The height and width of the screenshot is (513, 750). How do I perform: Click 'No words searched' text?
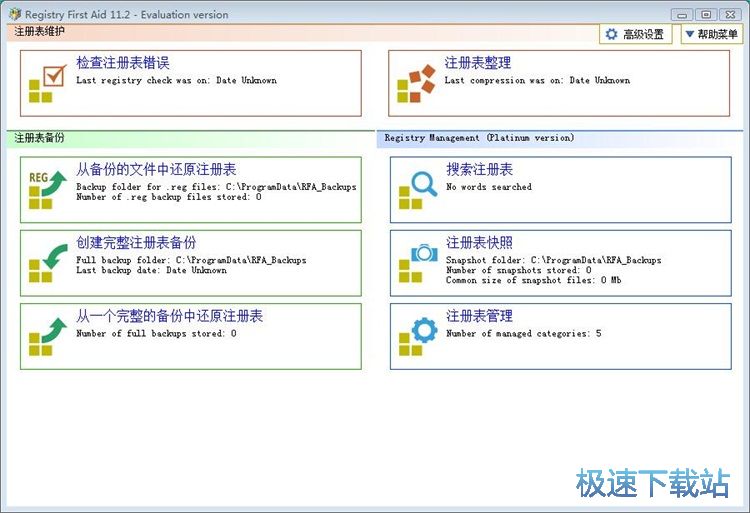489,187
